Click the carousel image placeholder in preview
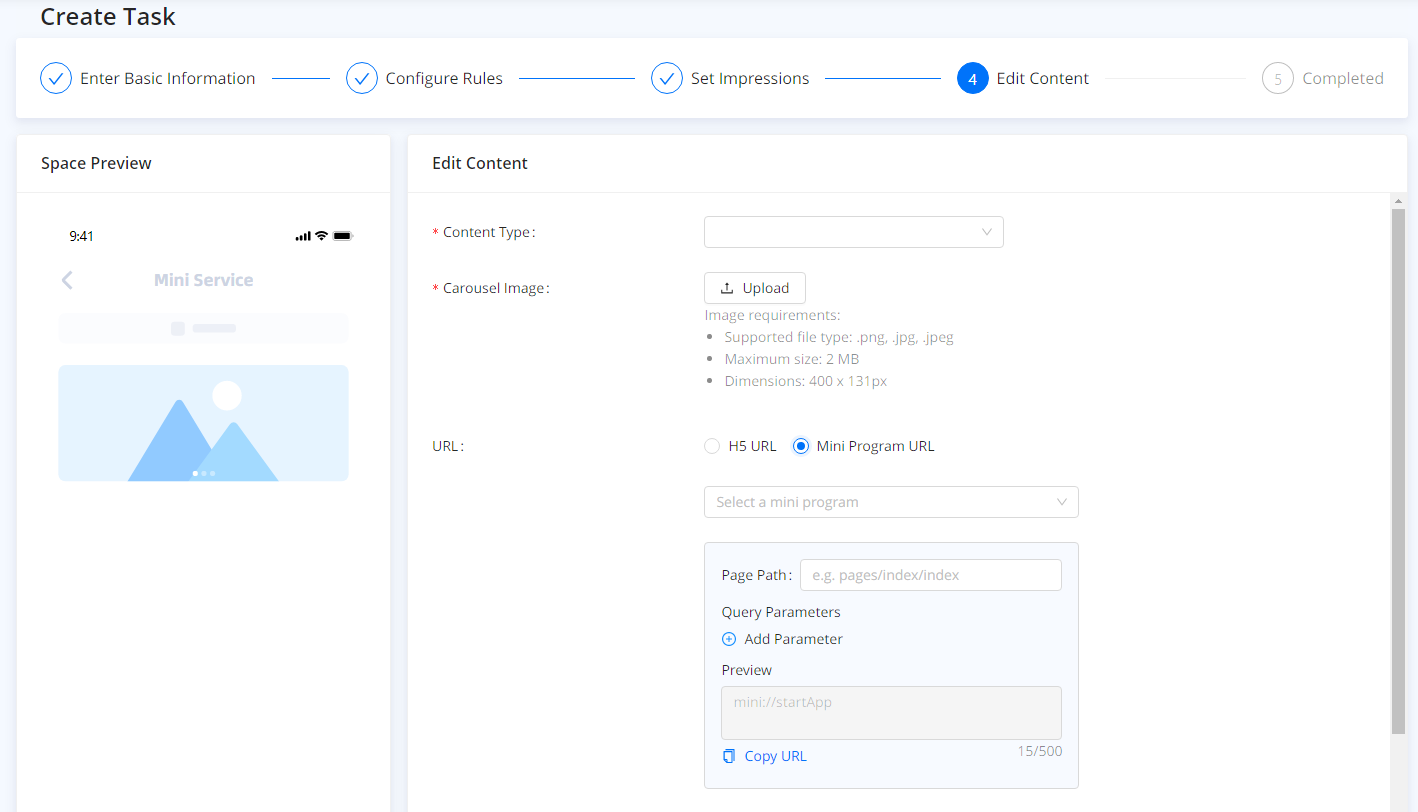The width and height of the screenshot is (1418, 812). [x=203, y=423]
